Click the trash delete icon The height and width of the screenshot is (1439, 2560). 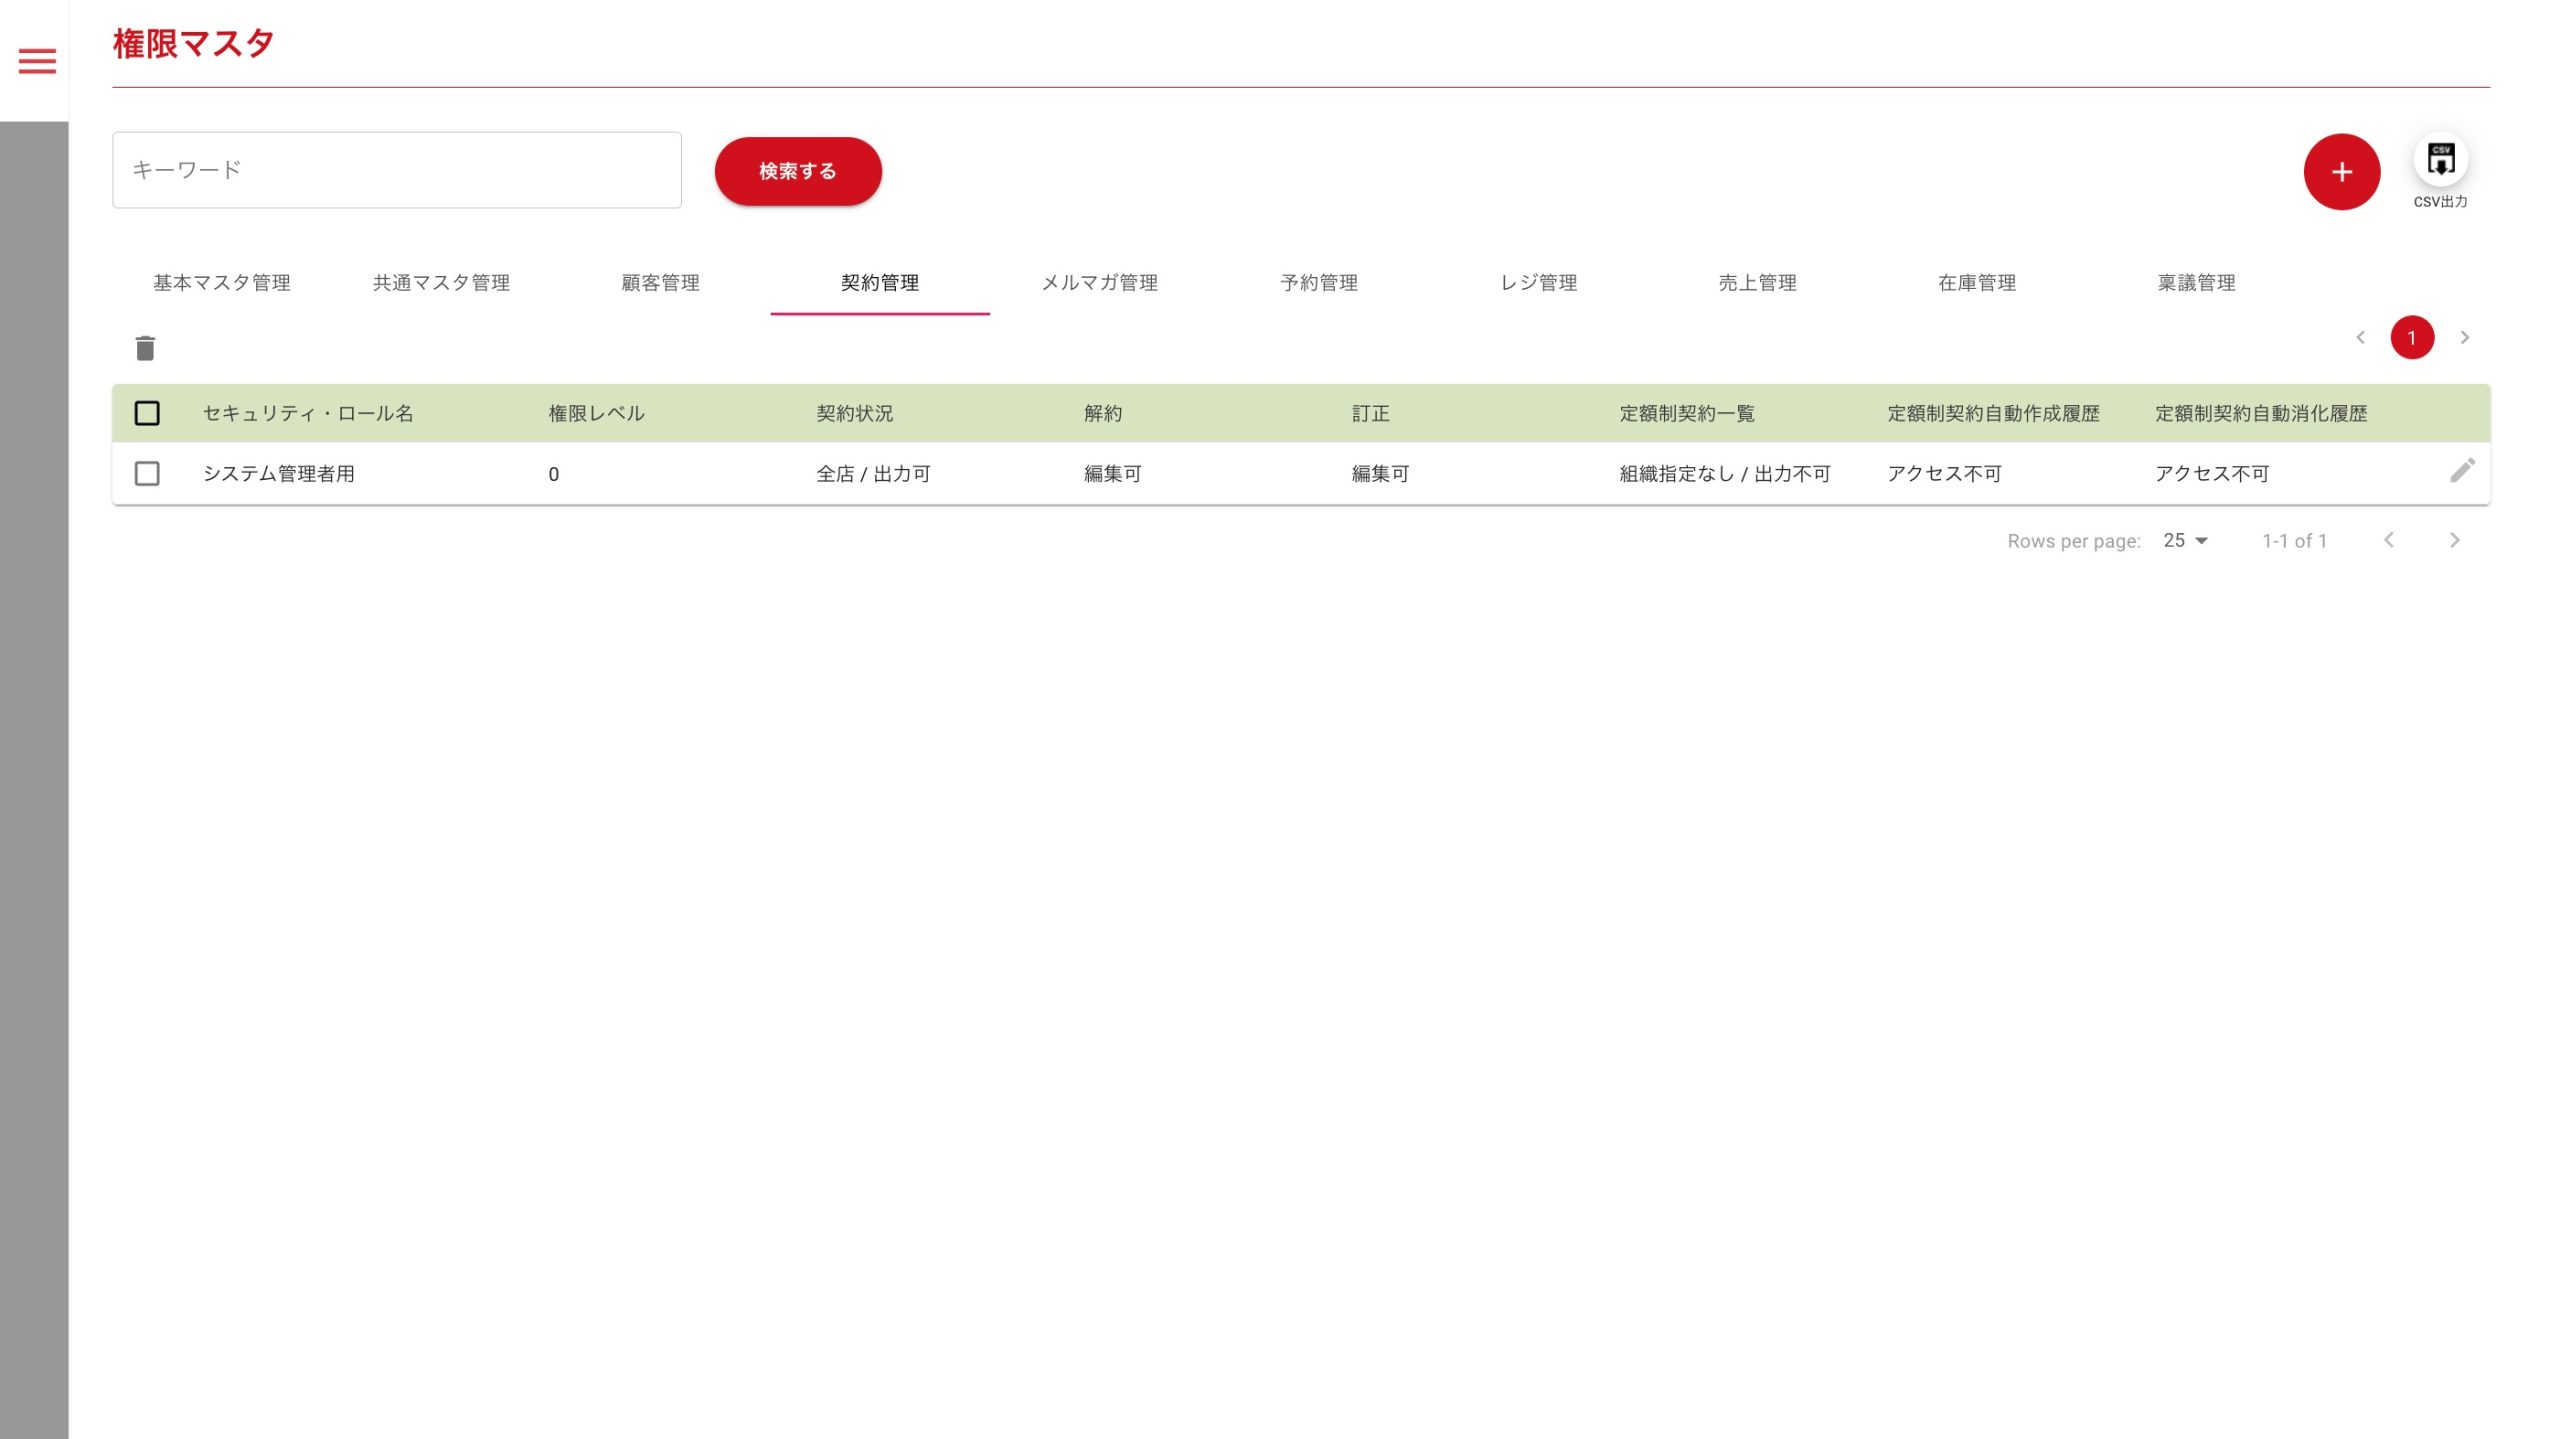(x=145, y=348)
